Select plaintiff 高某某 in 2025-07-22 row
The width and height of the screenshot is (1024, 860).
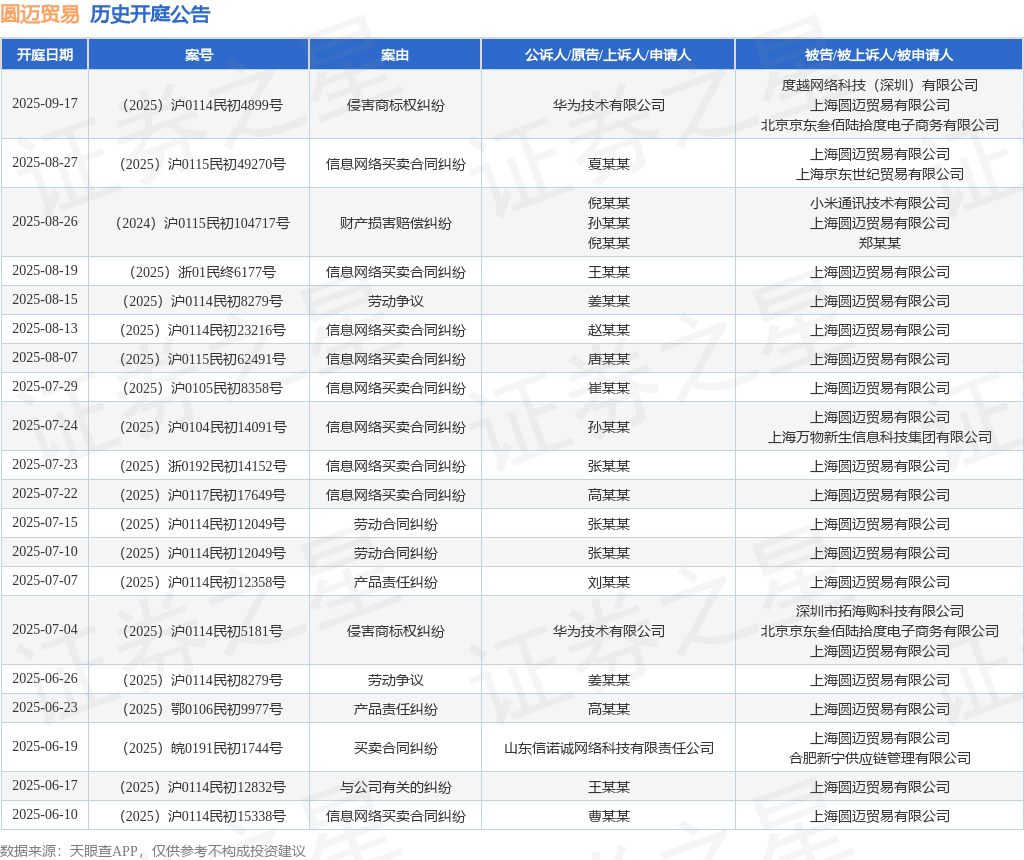[609, 496]
